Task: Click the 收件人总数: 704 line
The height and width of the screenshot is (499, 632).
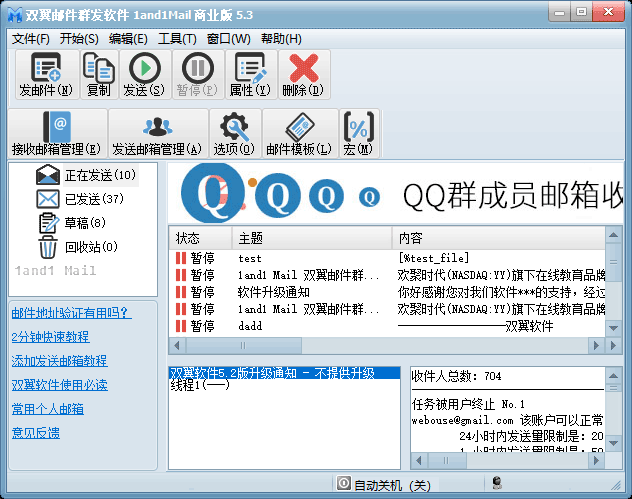Action: click(x=456, y=376)
